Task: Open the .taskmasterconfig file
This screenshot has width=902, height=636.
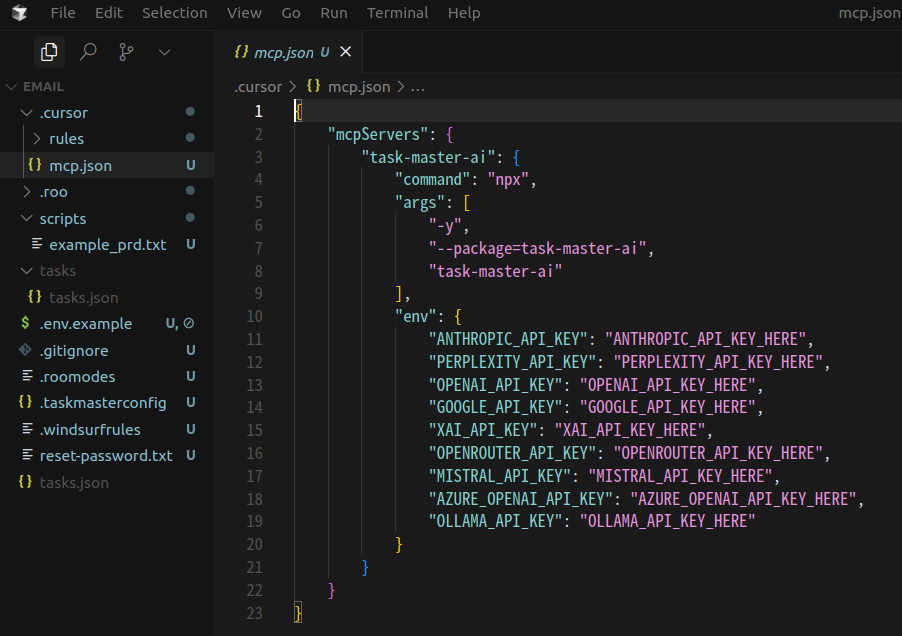Action: [107, 403]
